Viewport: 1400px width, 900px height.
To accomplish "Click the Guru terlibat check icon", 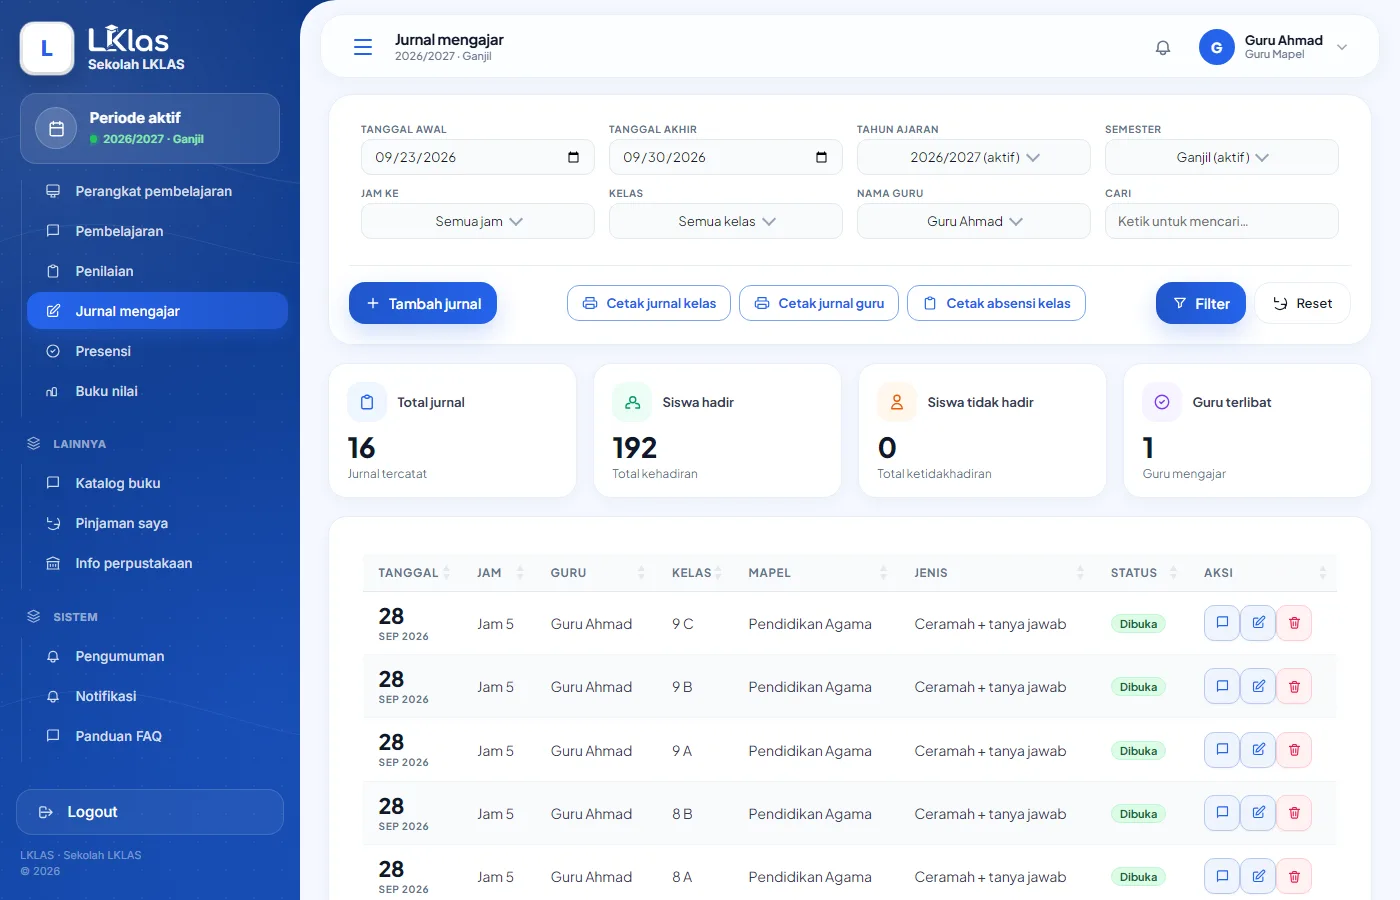I will coord(1162,402).
